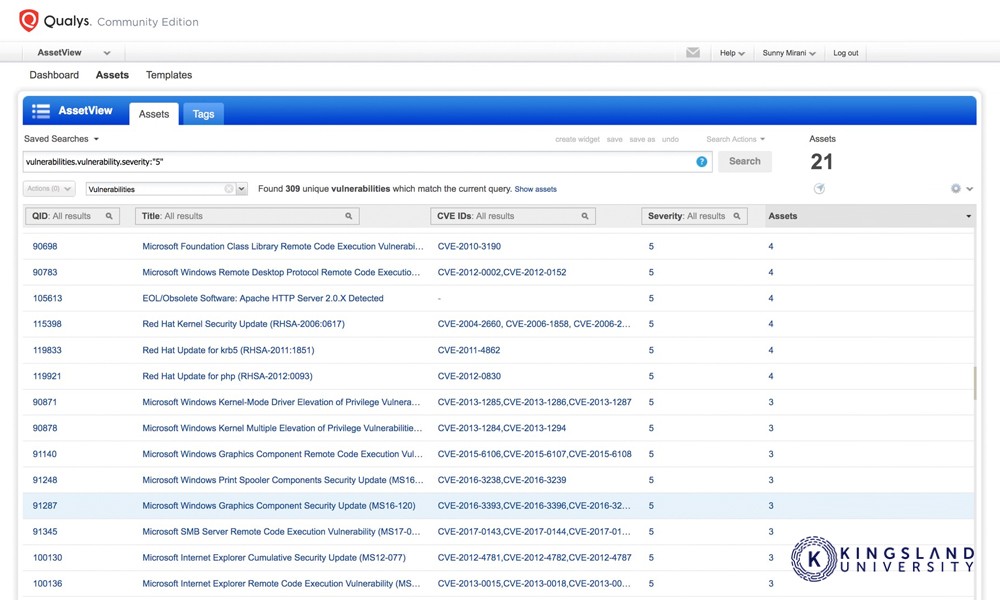Viewport: 1000px width, 600px height.
Task: Open Red Hat Kernel Security Update (RHSA-2006:0617)
Action: tap(244, 324)
